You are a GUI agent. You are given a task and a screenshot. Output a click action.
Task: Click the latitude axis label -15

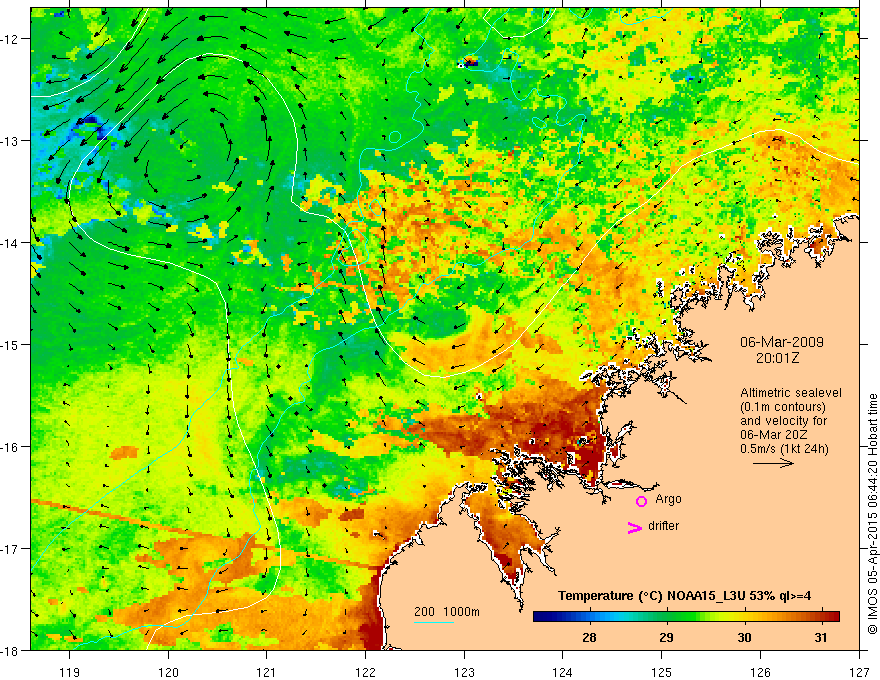tap(11, 344)
